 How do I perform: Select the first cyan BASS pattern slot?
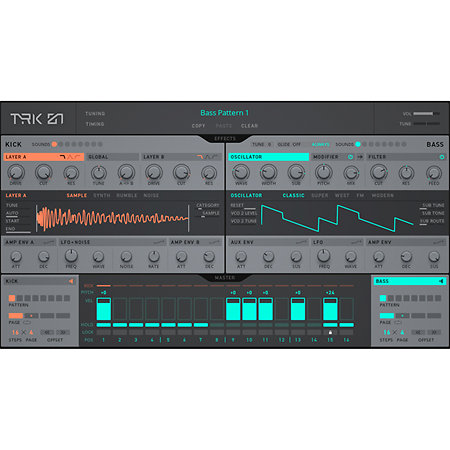click(383, 298)
